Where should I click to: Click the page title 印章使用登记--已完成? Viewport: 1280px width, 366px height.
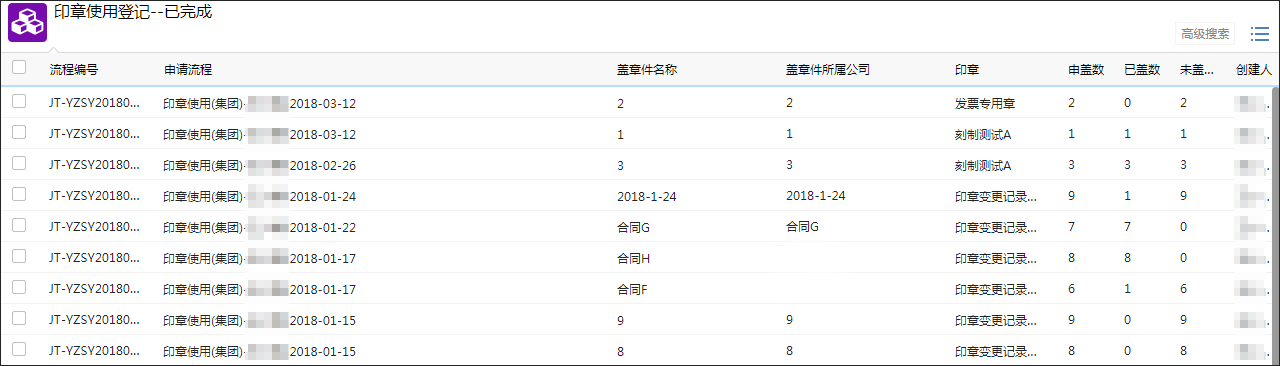(133, 13)
